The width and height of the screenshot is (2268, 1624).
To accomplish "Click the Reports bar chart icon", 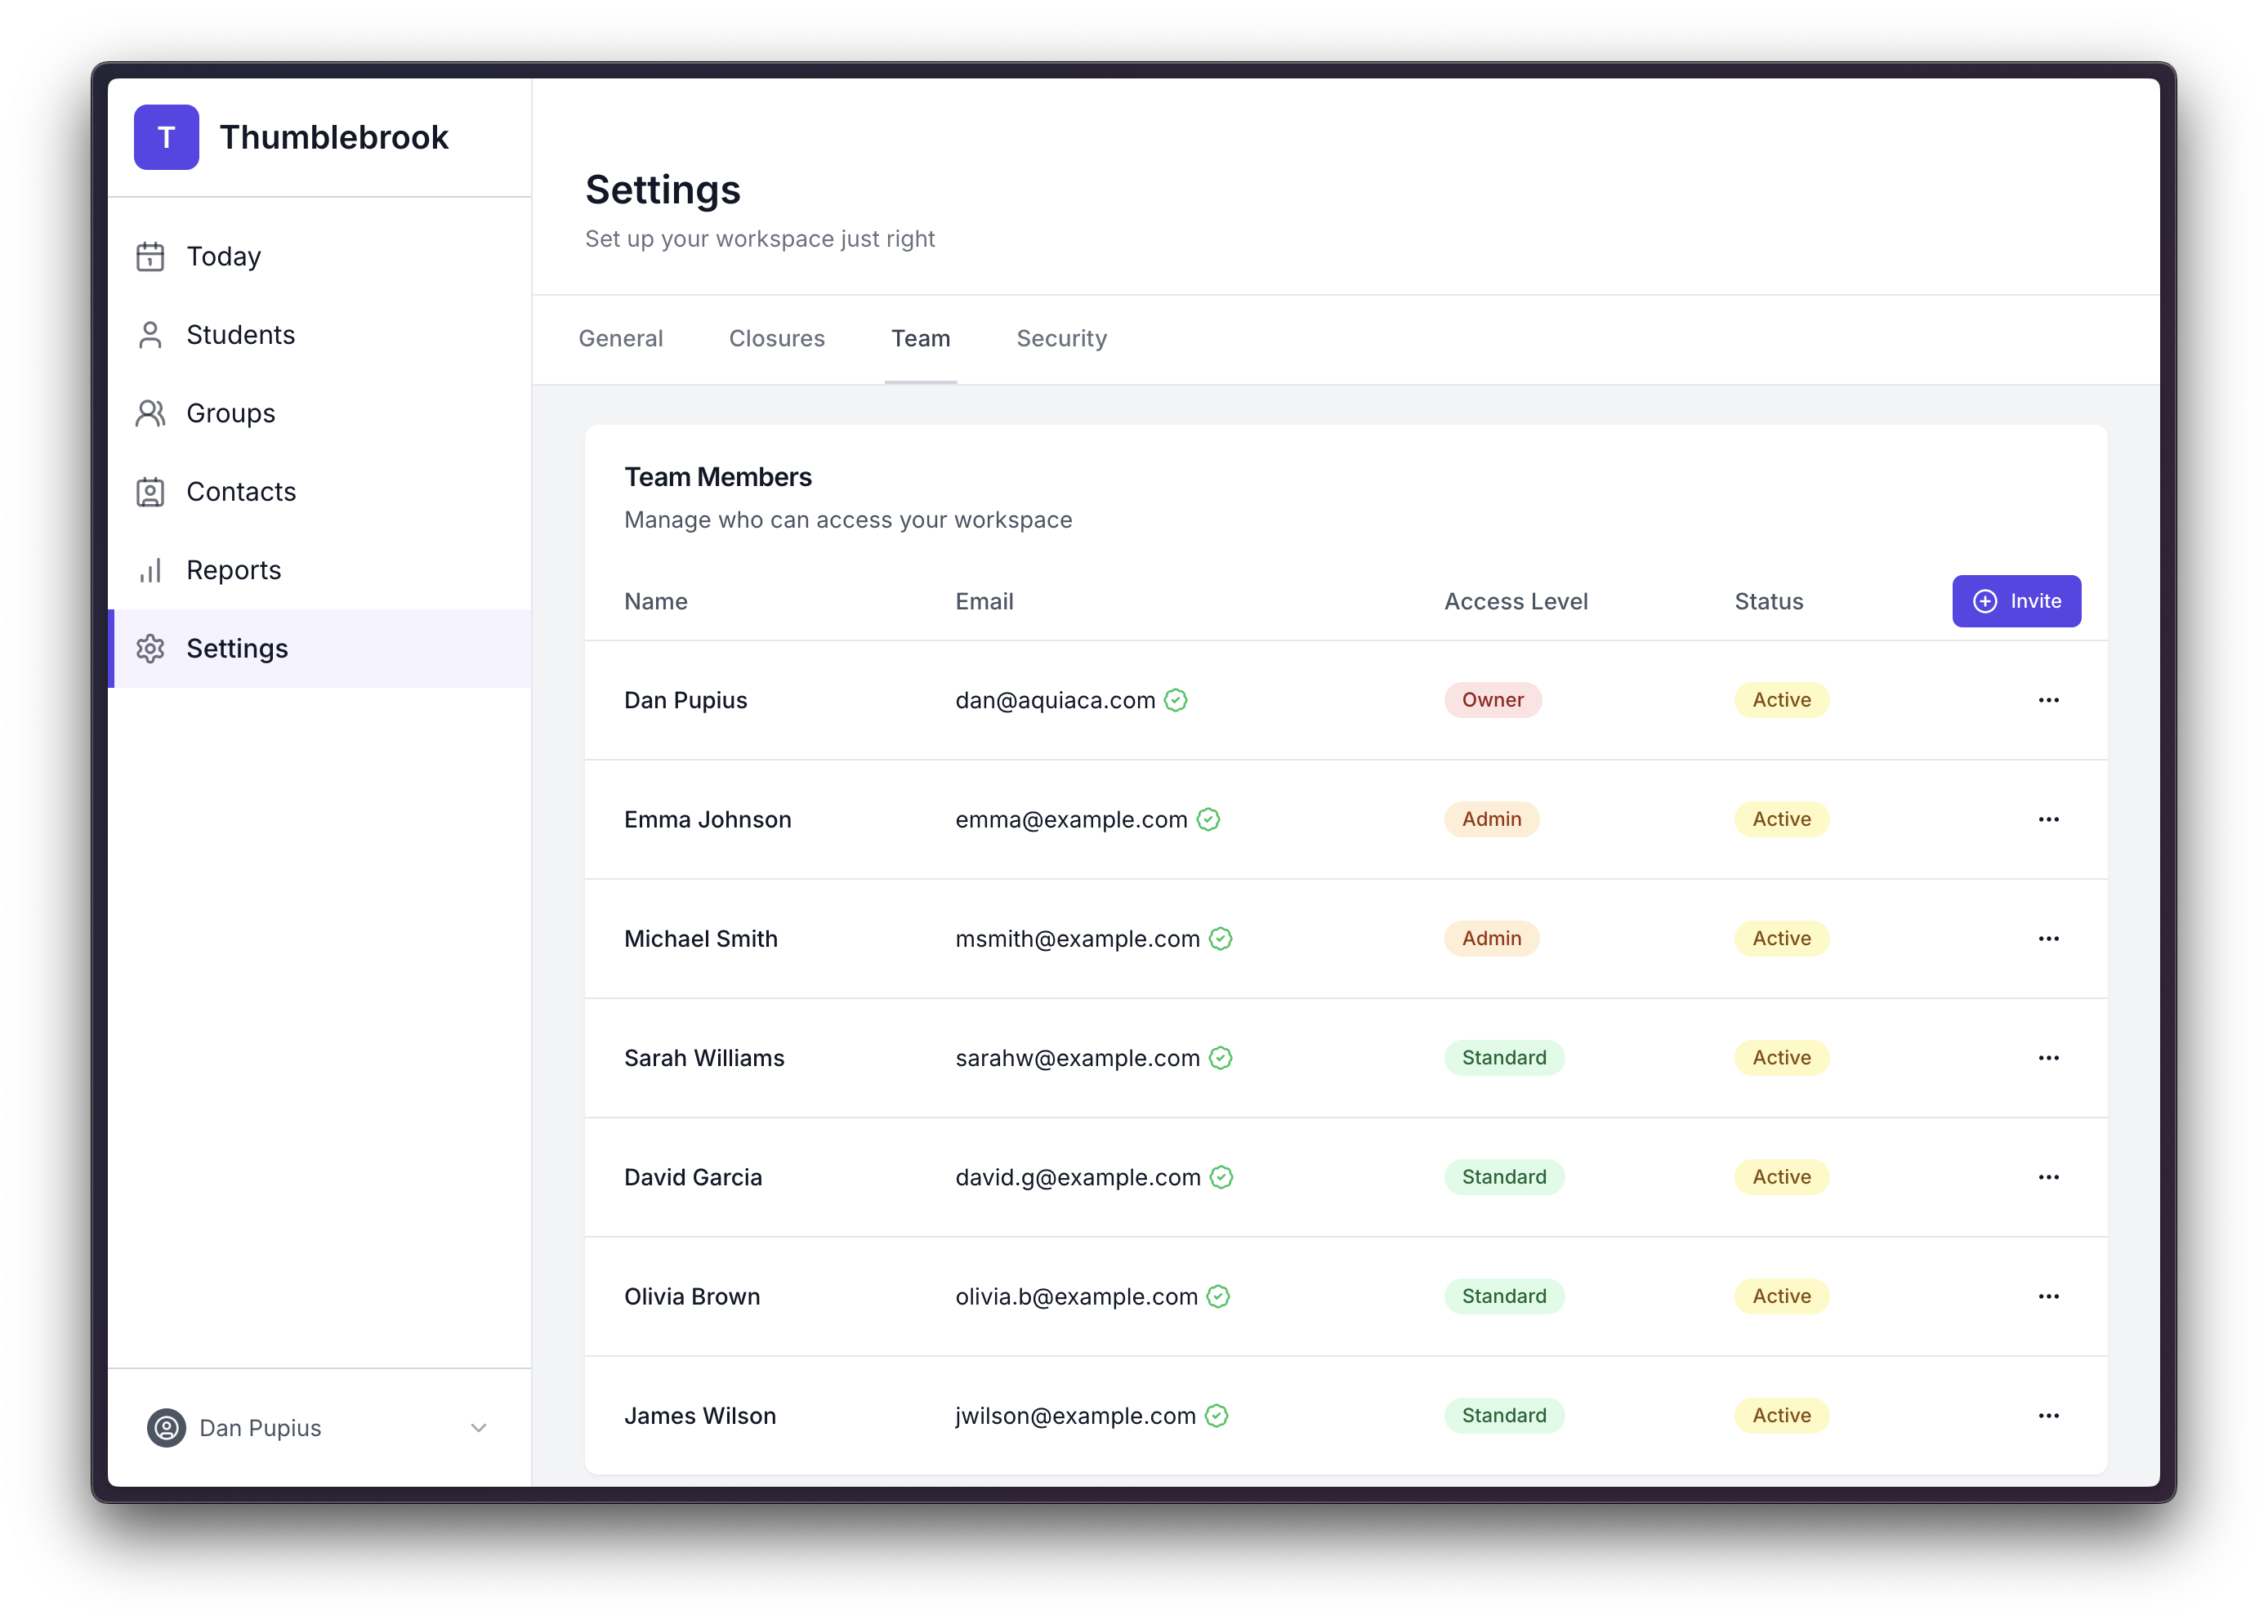I will tap(150, 570).
